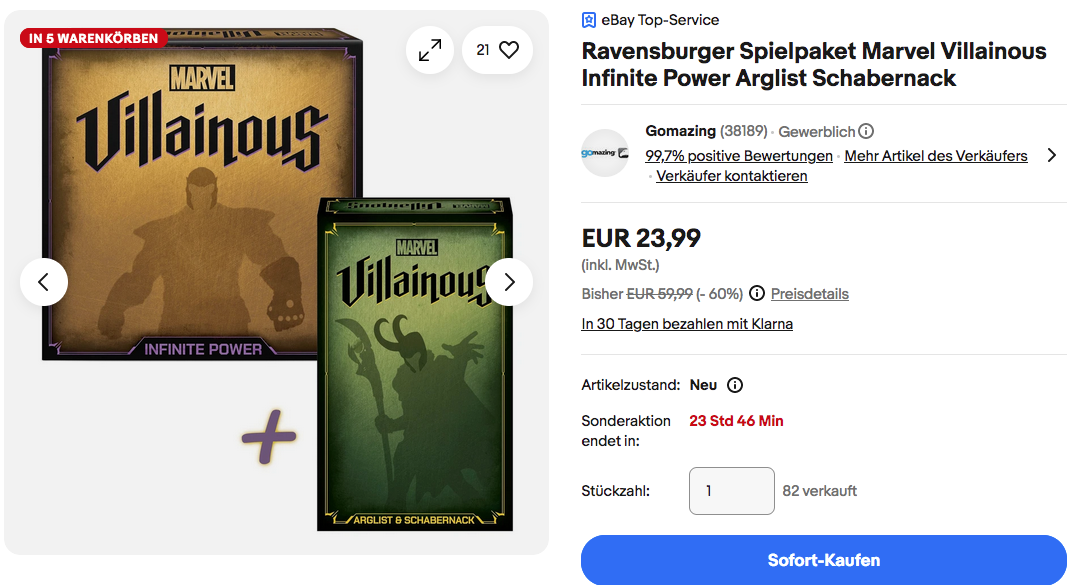Show the previous product image
The height and width of the screenshot is (585, 1083).
click(x=44, y=282)
